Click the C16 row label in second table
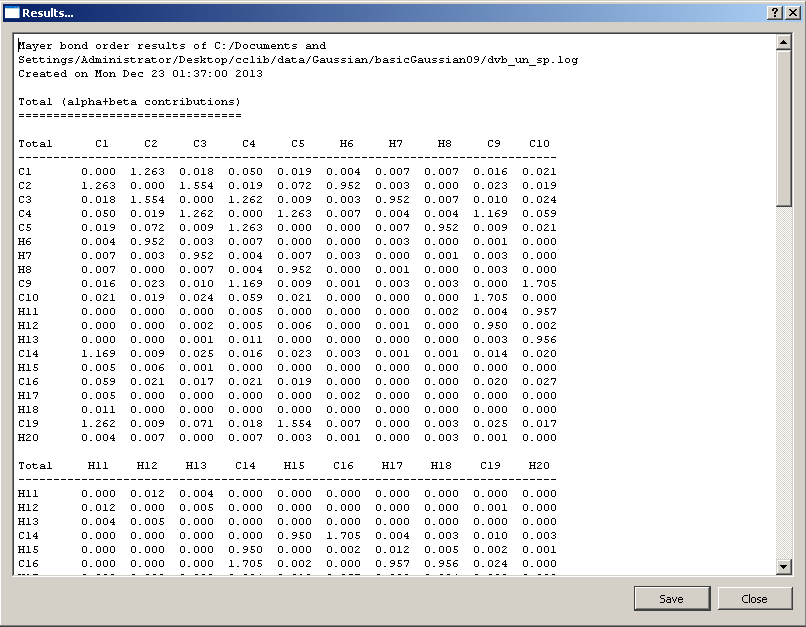The height and width of the screenshot is (627, 806). click(x=28, y=563)
